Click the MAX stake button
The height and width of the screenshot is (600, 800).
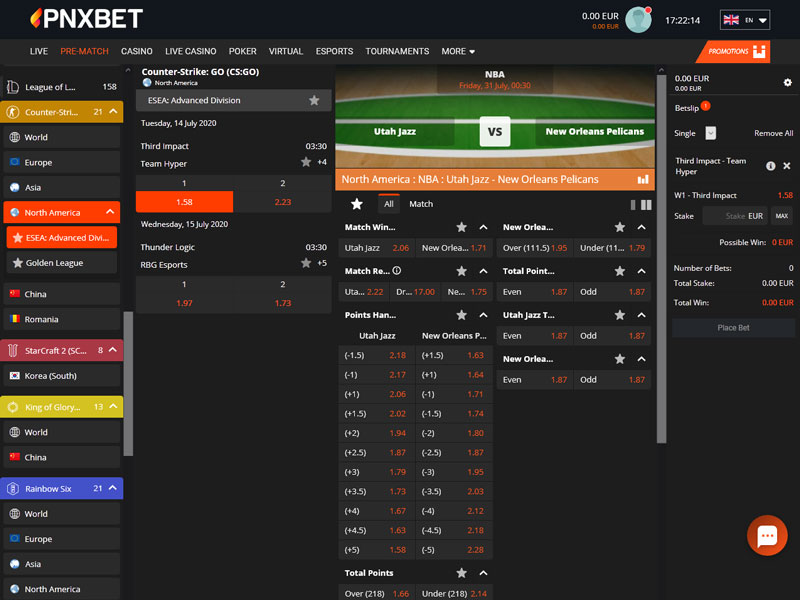pyautogui.click(x=782, y=216)
